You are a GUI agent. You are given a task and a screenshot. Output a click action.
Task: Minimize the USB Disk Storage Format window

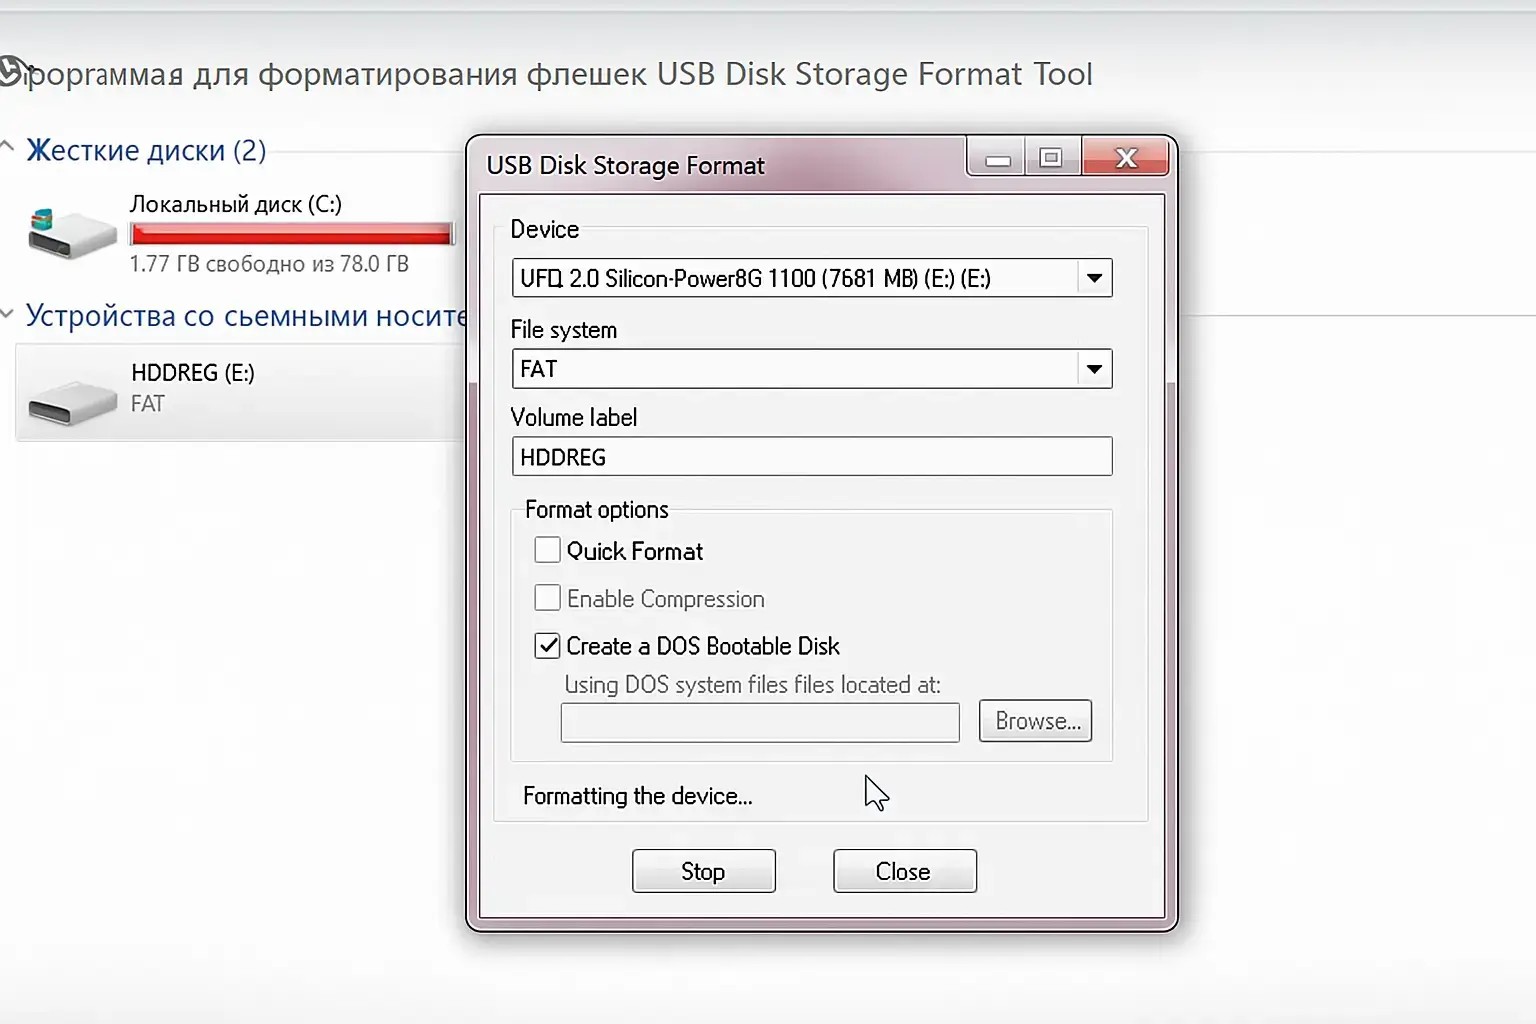pos(997,159)
